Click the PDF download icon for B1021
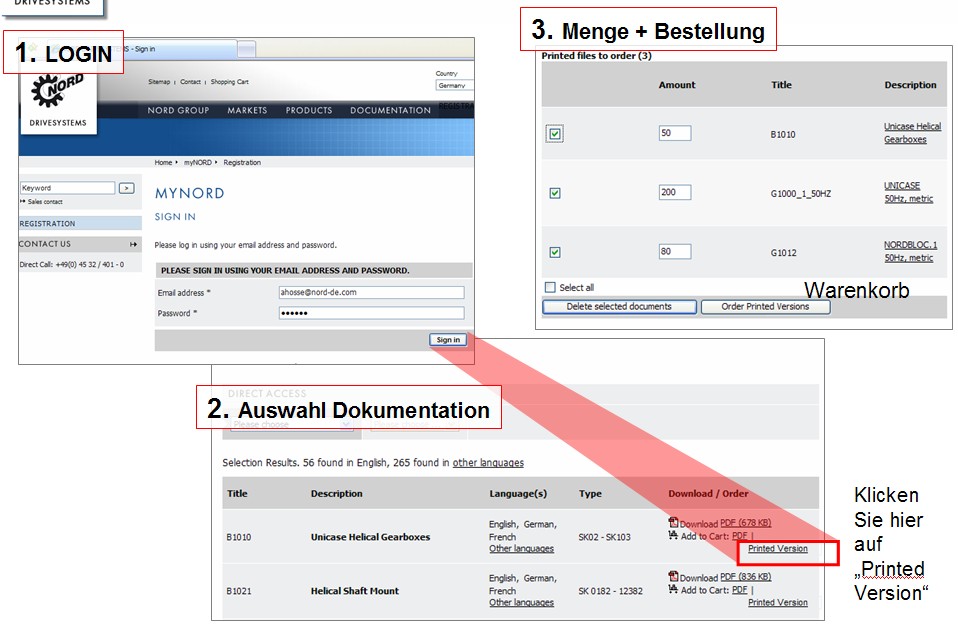Screen dimensions: 958x635 tap(673, 577)
